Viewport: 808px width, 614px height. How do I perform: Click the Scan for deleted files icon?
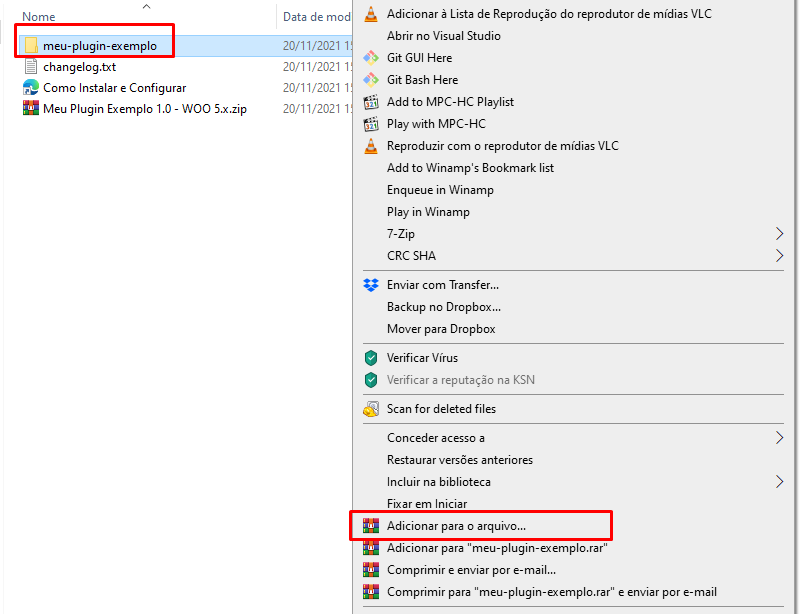(x=371, y=409)
